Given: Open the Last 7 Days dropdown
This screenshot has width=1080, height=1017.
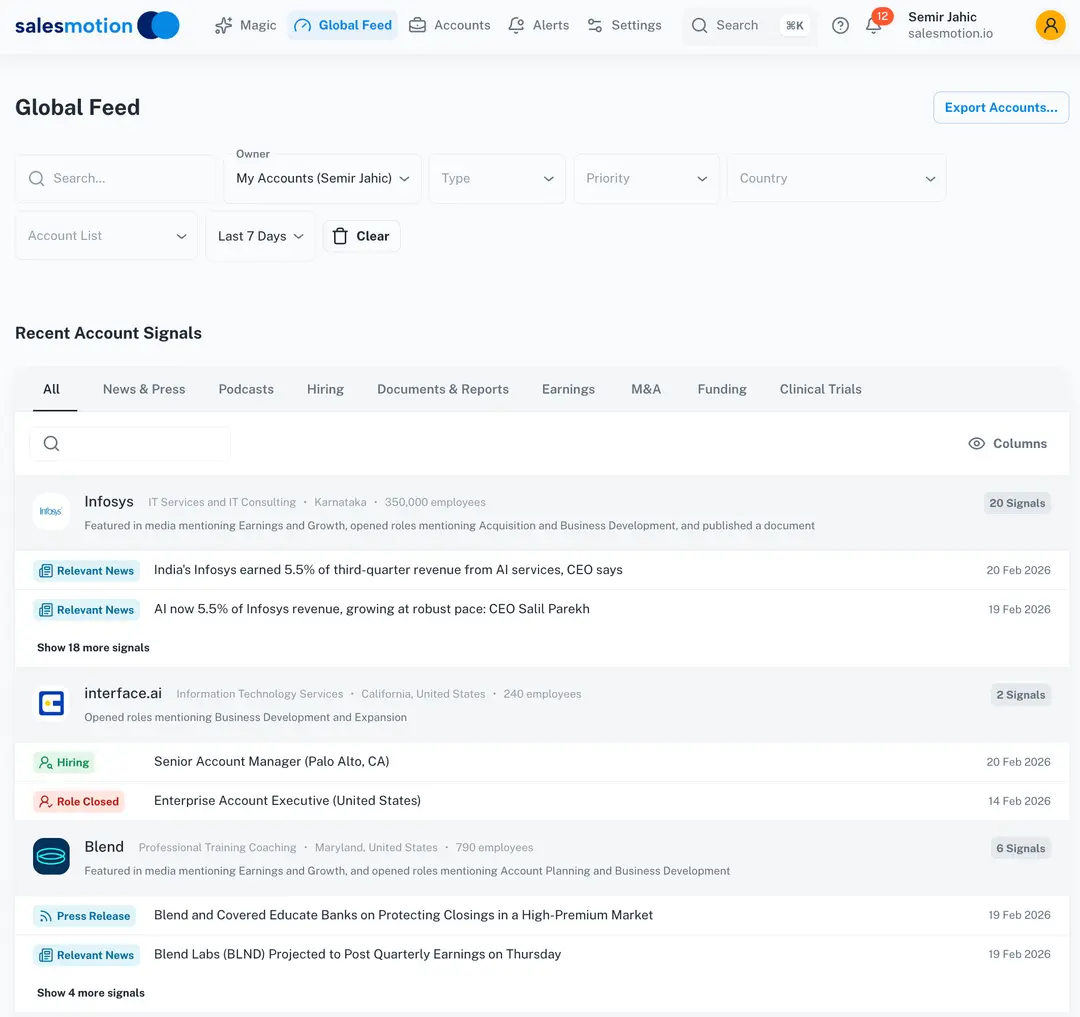Looking at the screenshot, I should pos(260,236).
